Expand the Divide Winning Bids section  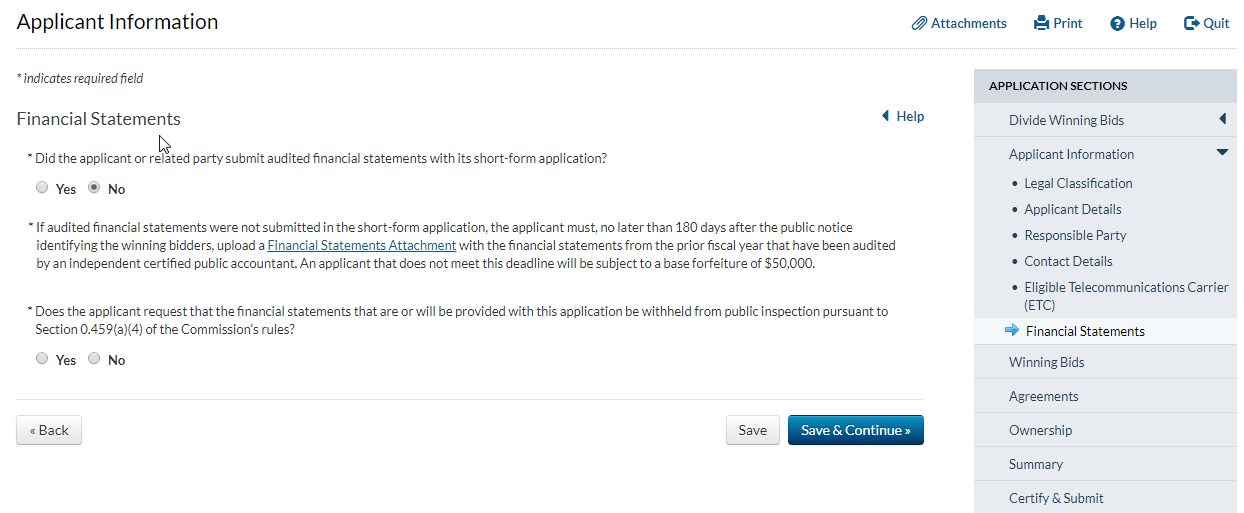pos(1222,120)
